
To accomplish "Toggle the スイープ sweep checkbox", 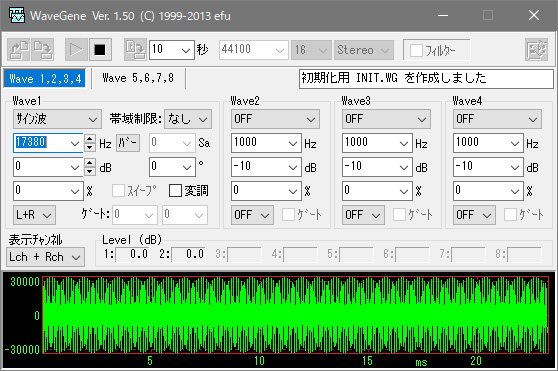I will pos(118,191).
